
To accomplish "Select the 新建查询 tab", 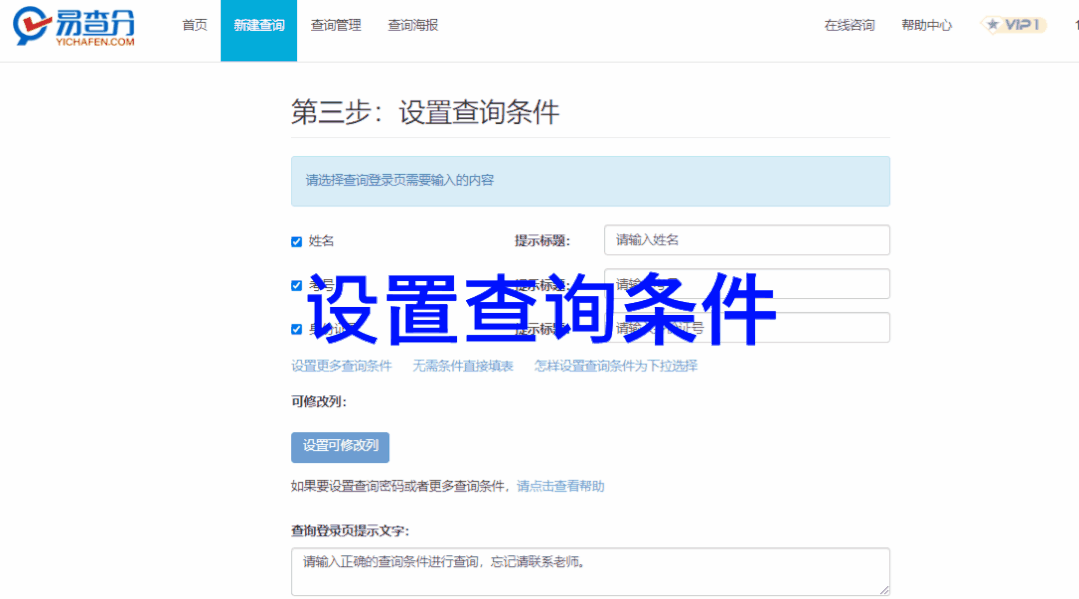I will coord(259,26).
